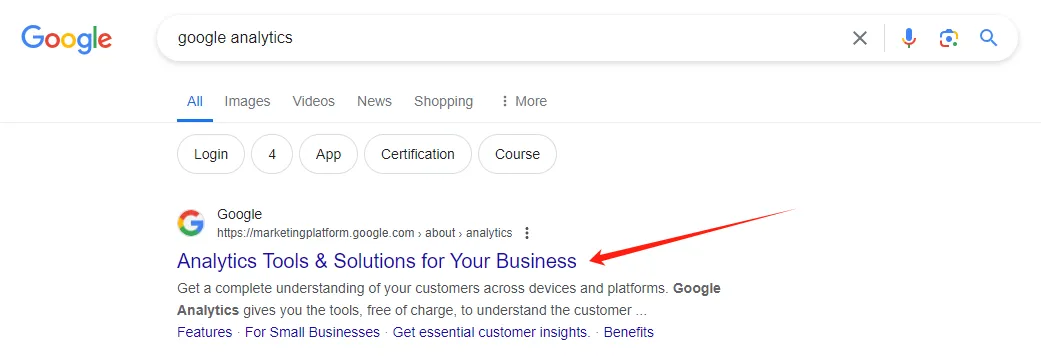Image resolution: width=1041 pixels, height=362 pixels.
Task: Pick the Course suggestion chip
Action: (x=517, y=154)
